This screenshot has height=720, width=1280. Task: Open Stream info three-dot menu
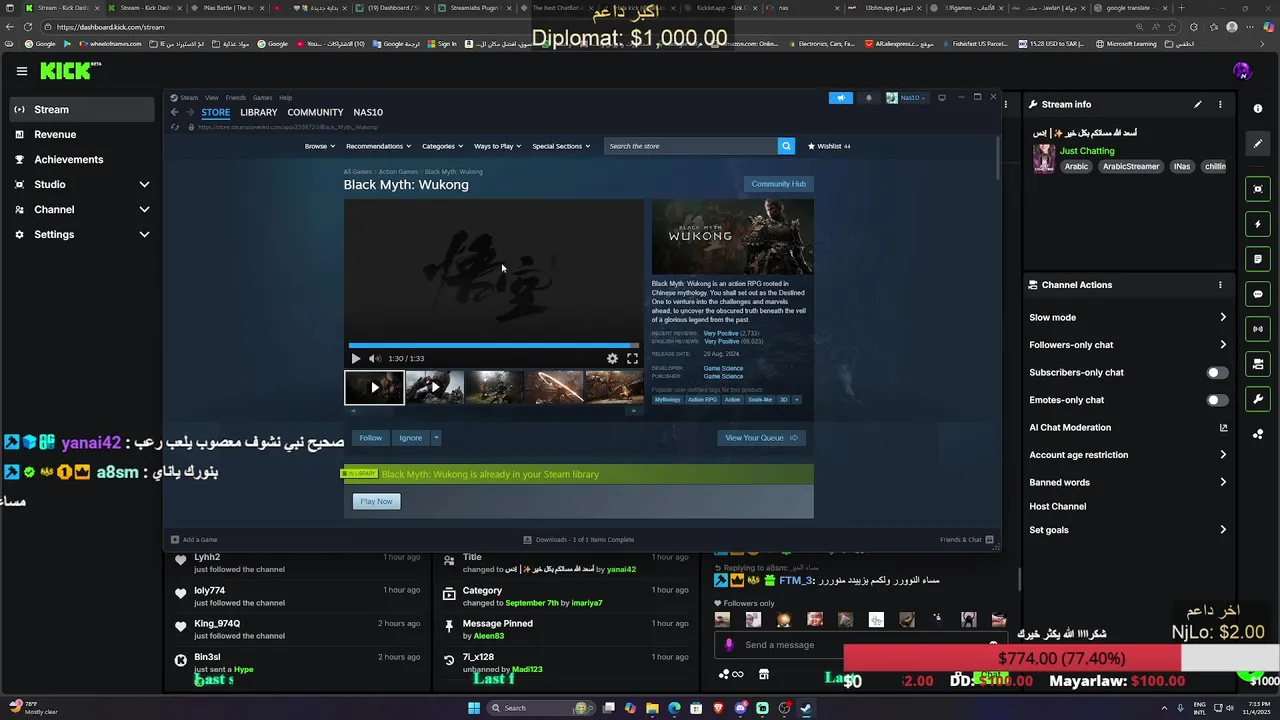[x=1220, y=104]
